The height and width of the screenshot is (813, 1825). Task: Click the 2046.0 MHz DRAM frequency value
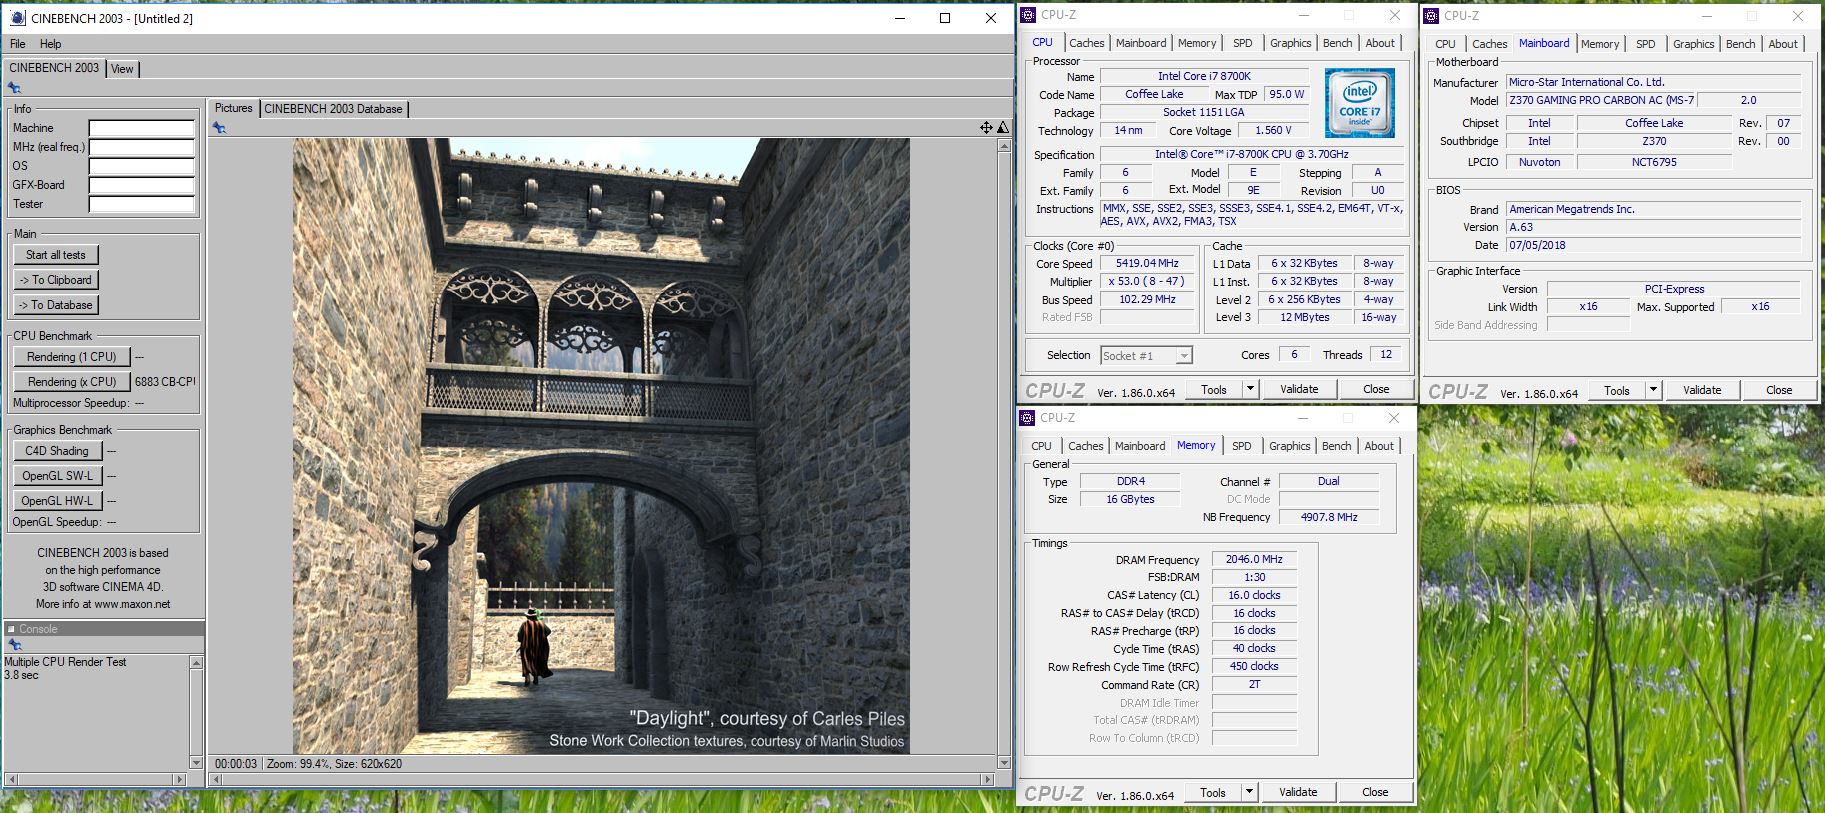1254,560
